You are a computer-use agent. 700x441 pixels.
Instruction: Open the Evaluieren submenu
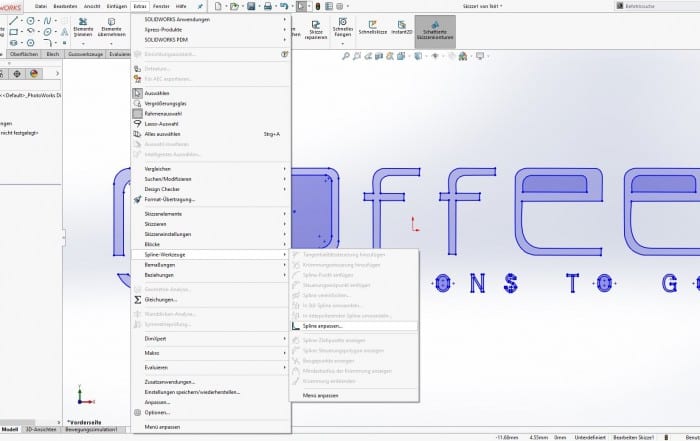211,367
